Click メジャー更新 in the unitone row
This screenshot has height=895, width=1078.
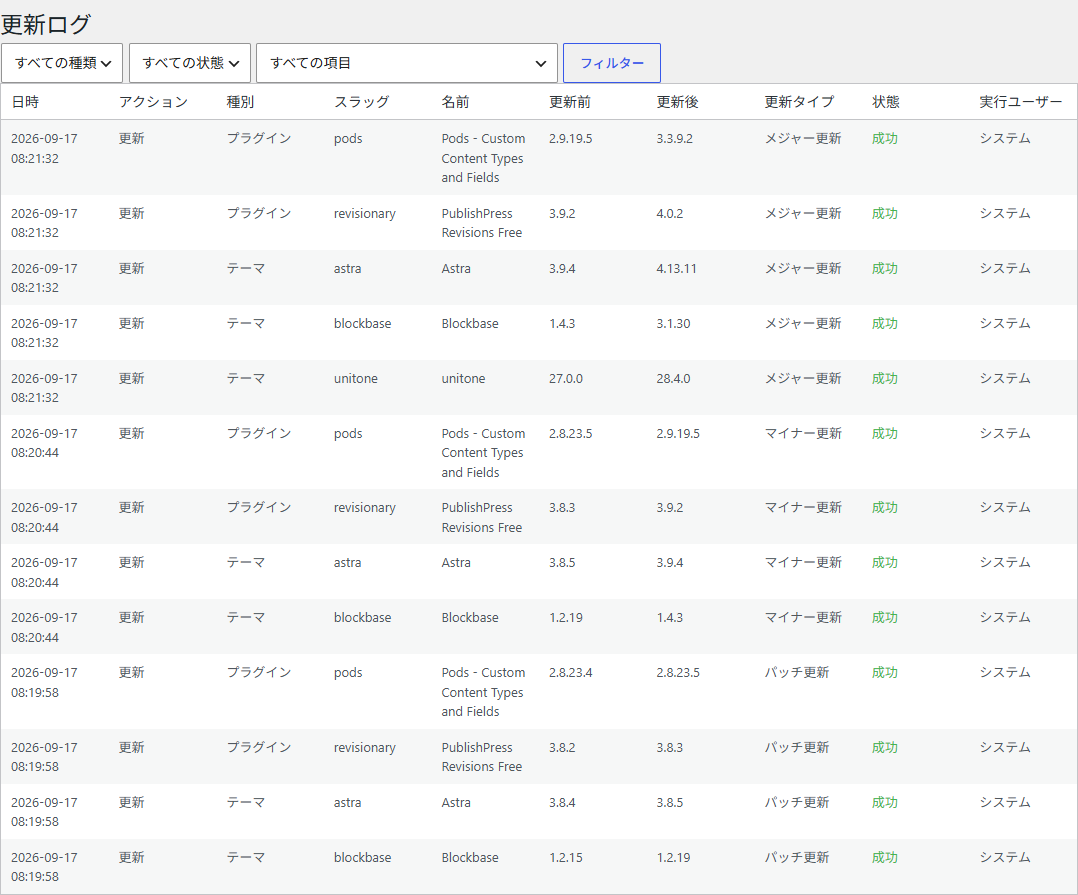(x=803, y=378)
